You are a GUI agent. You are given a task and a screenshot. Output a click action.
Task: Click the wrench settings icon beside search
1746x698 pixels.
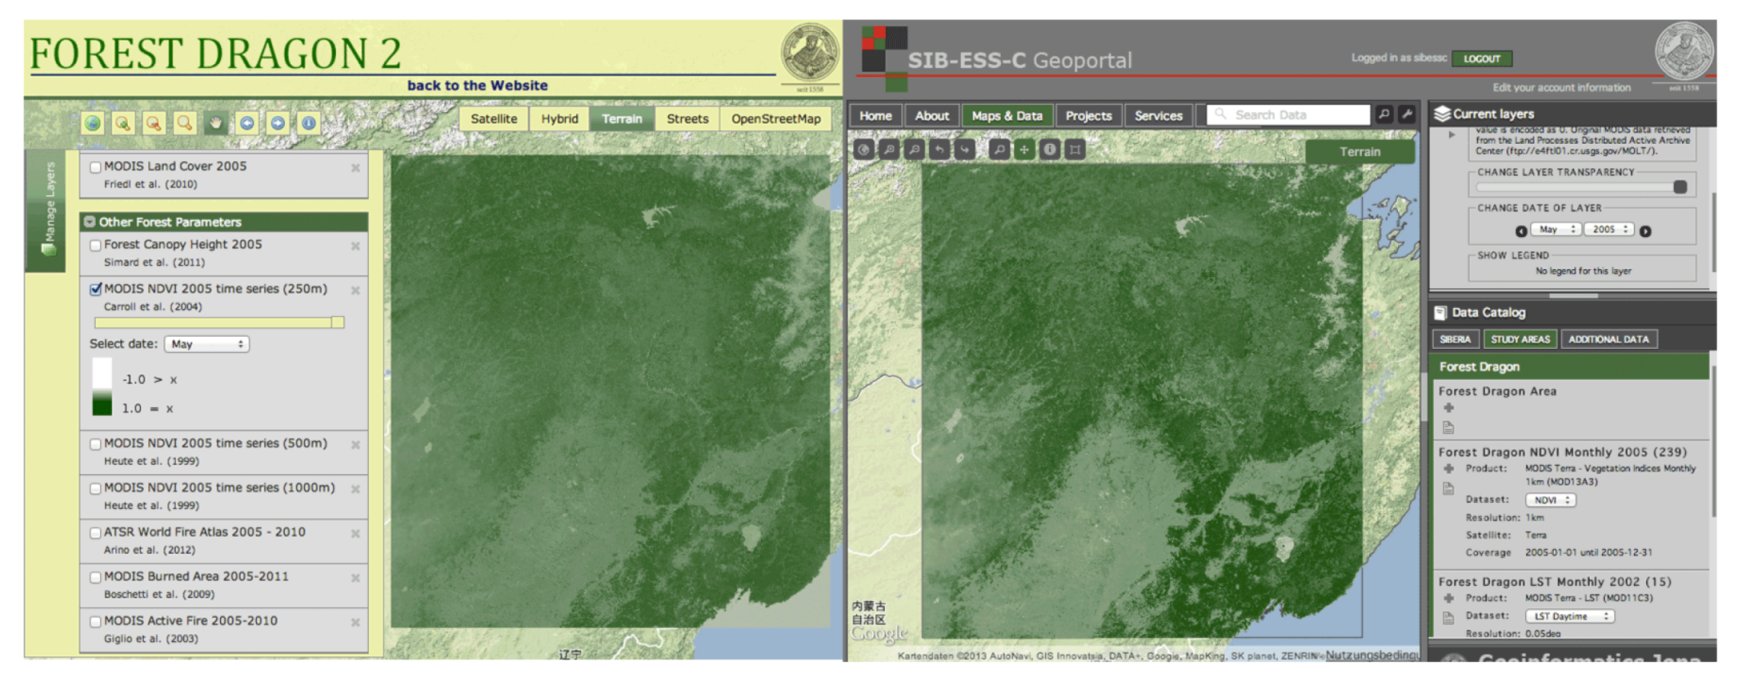(x=1407, y=115)
